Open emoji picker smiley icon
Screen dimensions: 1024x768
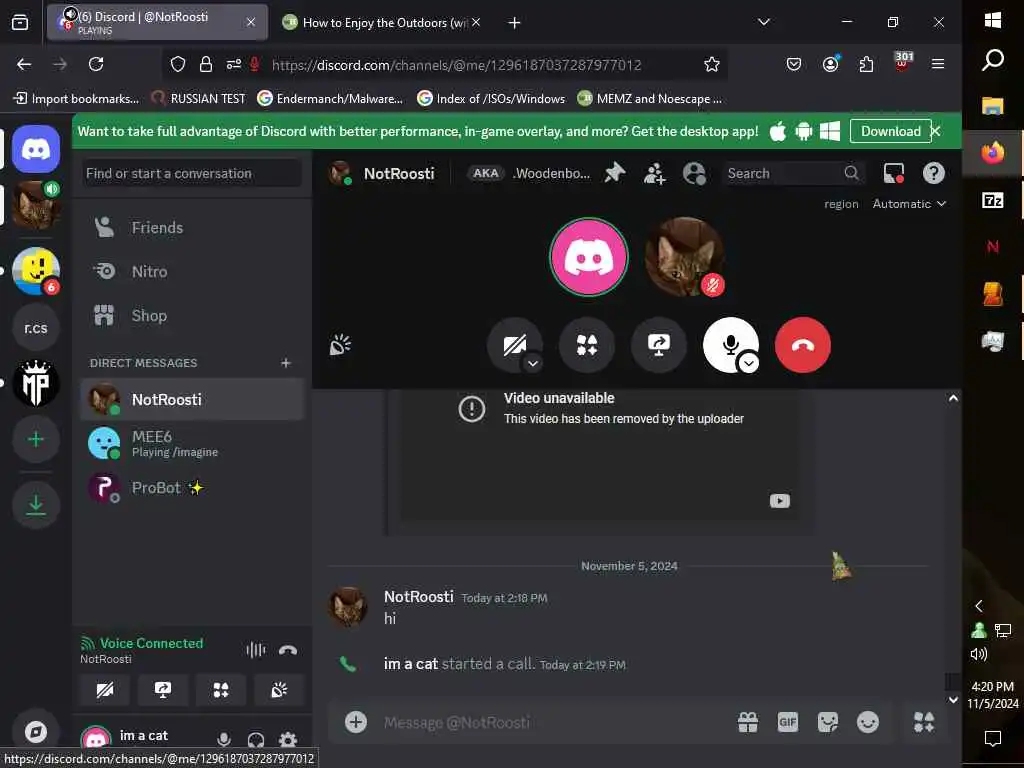click(x=868, y=722)
